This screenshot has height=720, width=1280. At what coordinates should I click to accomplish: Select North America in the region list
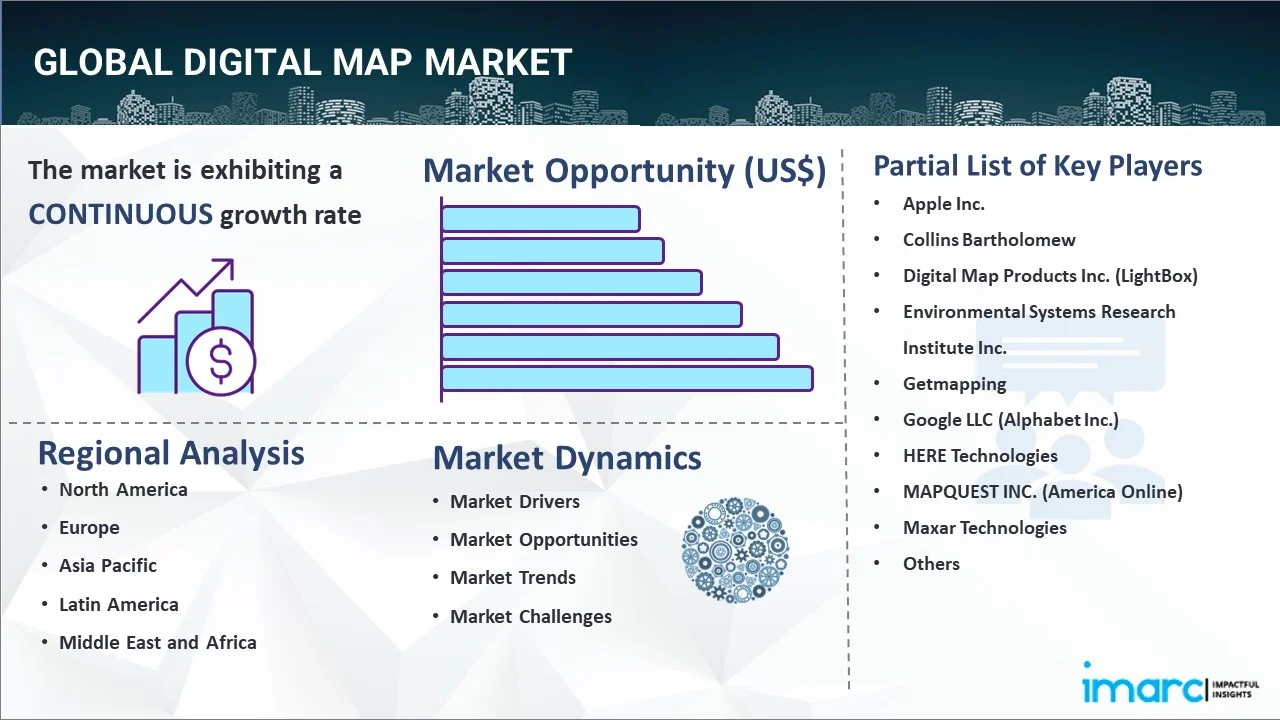point(123,489)
